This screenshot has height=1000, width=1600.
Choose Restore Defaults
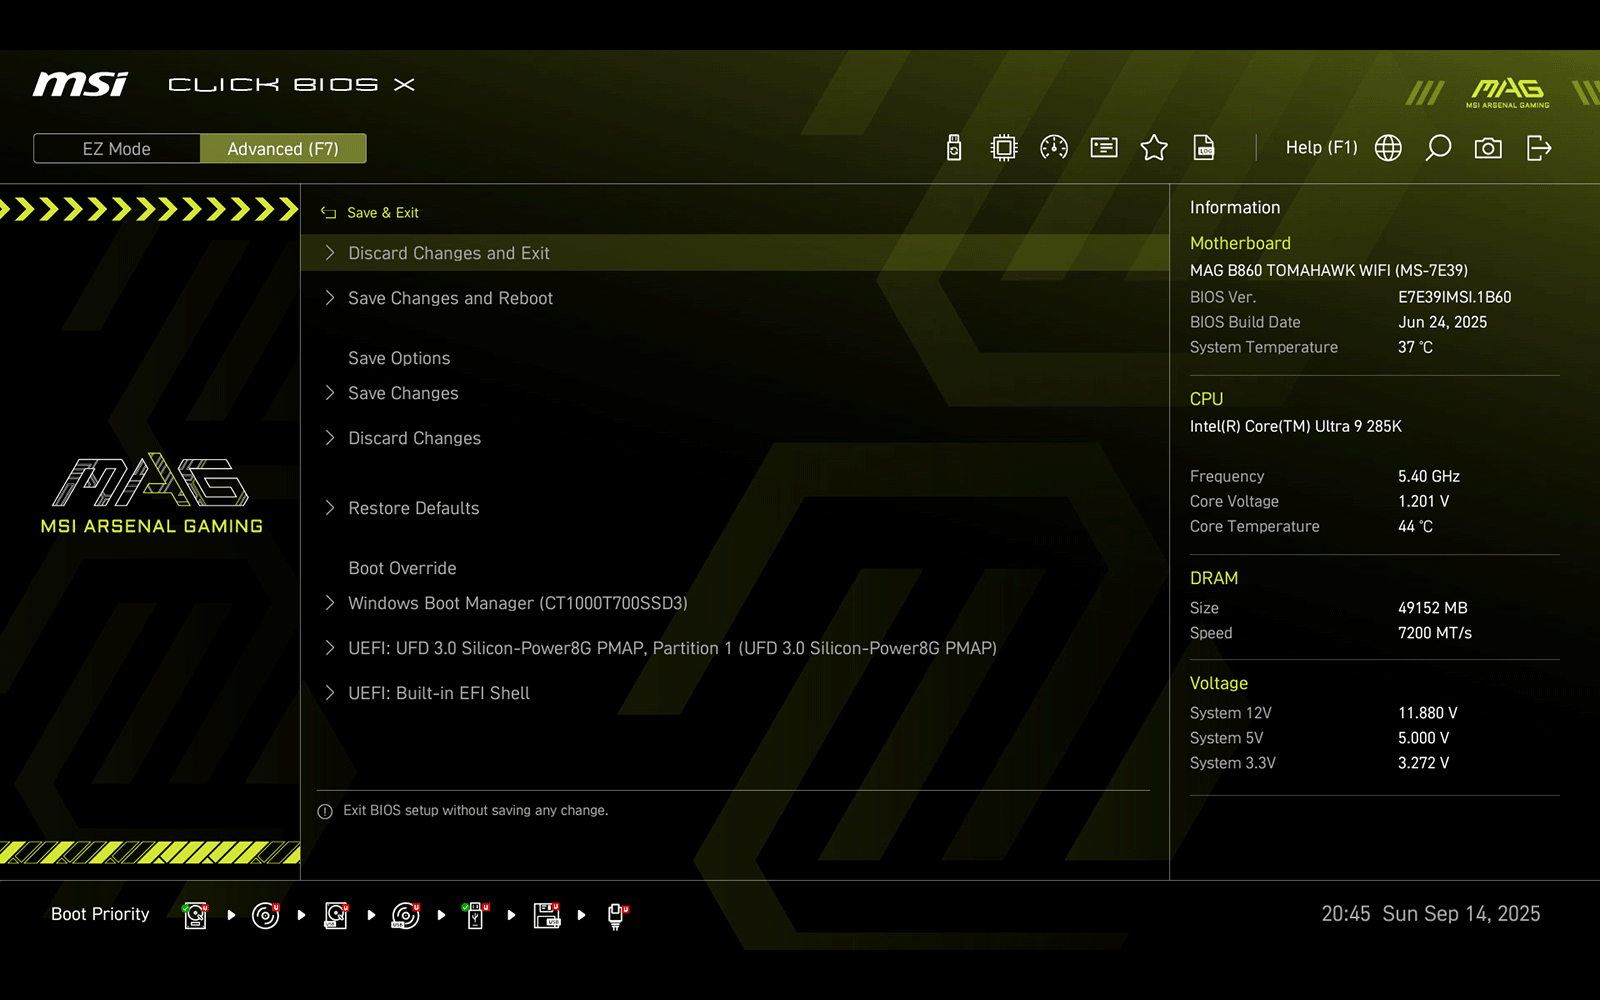click(x=735, y=508)
